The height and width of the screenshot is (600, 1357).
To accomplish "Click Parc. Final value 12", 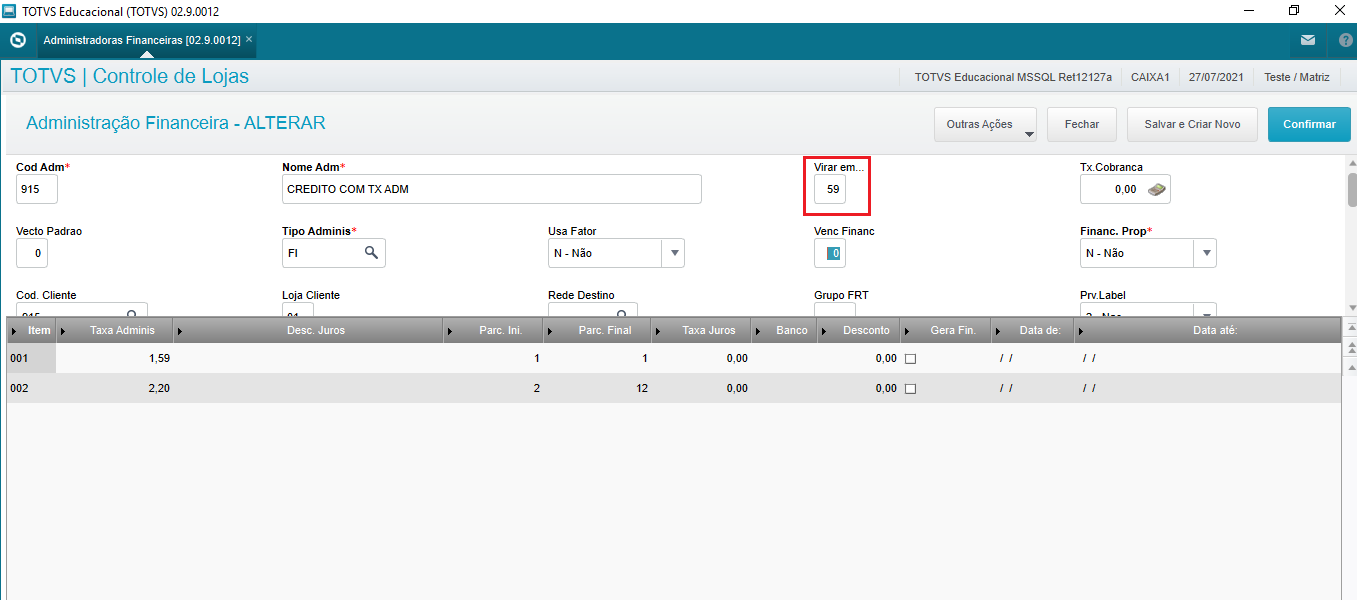I will (x=641, y=388).
